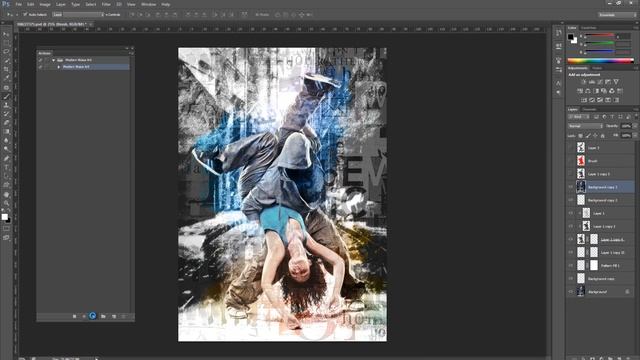
Task: Select the Hand tool
Action: coord(6,194)
